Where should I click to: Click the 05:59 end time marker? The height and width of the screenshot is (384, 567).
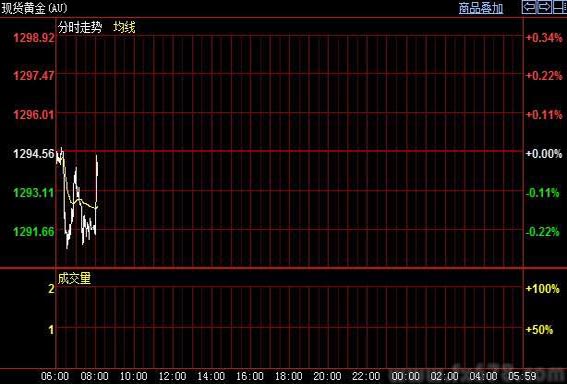pyautogui.click(x=522, y=376)
